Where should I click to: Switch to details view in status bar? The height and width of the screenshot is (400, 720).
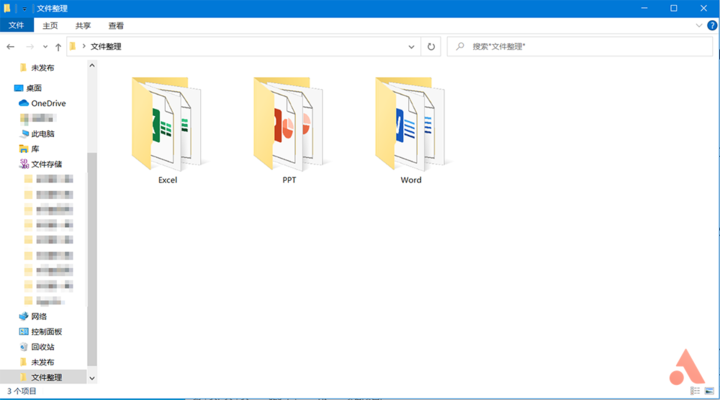(x=695, y=391)
